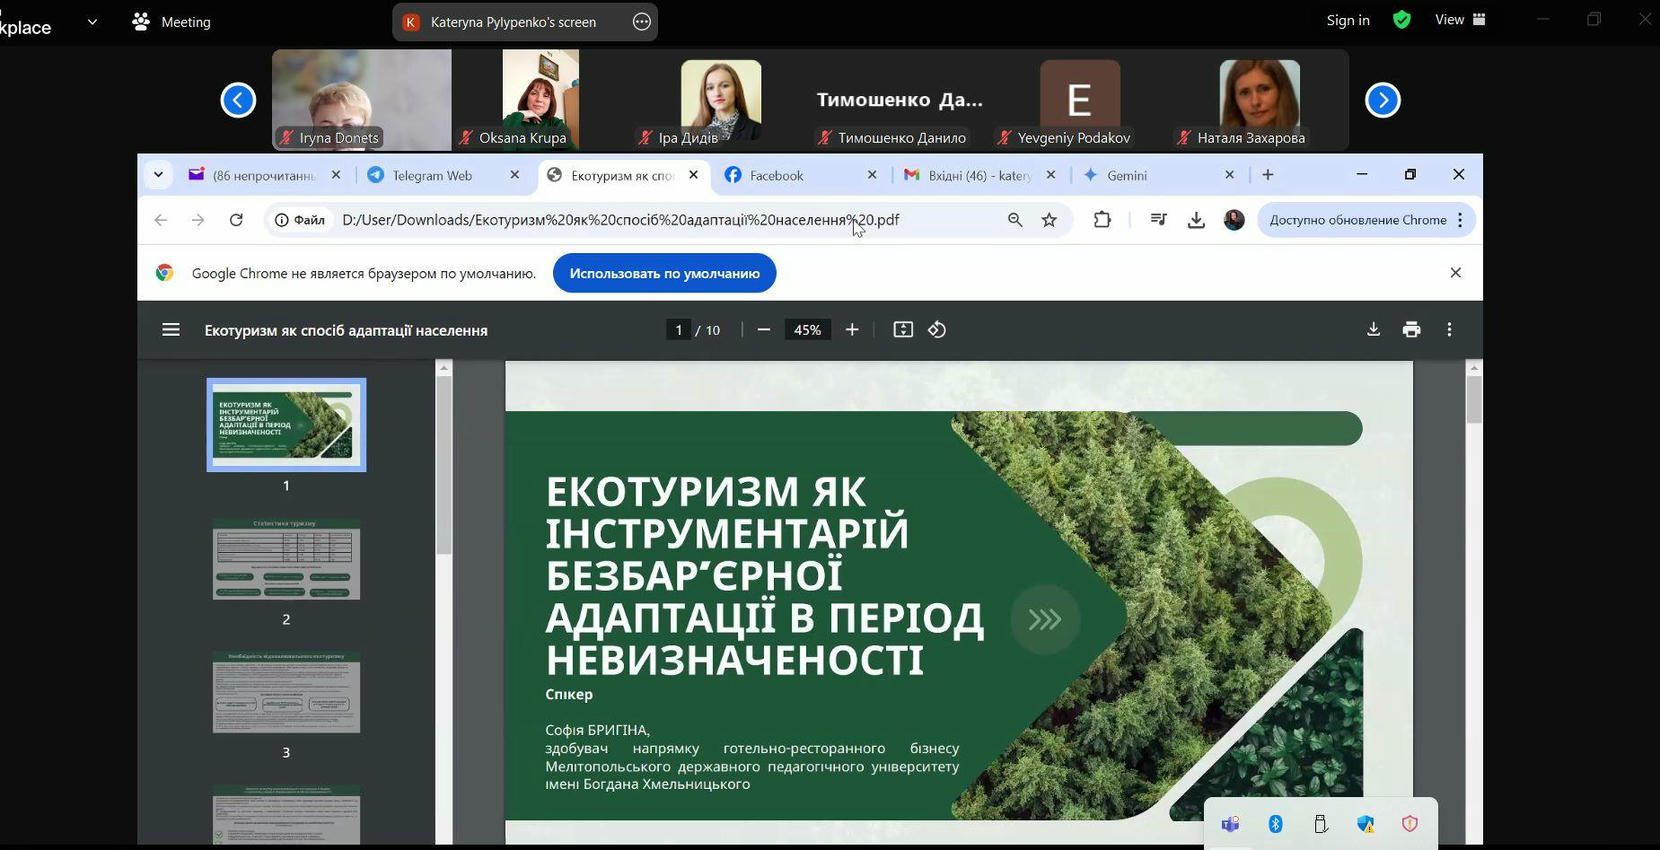The width and height of the screenshot is (1660, 850).
Task: Open the Chrome extensions puzzle icon
Action: [1102, 220]
